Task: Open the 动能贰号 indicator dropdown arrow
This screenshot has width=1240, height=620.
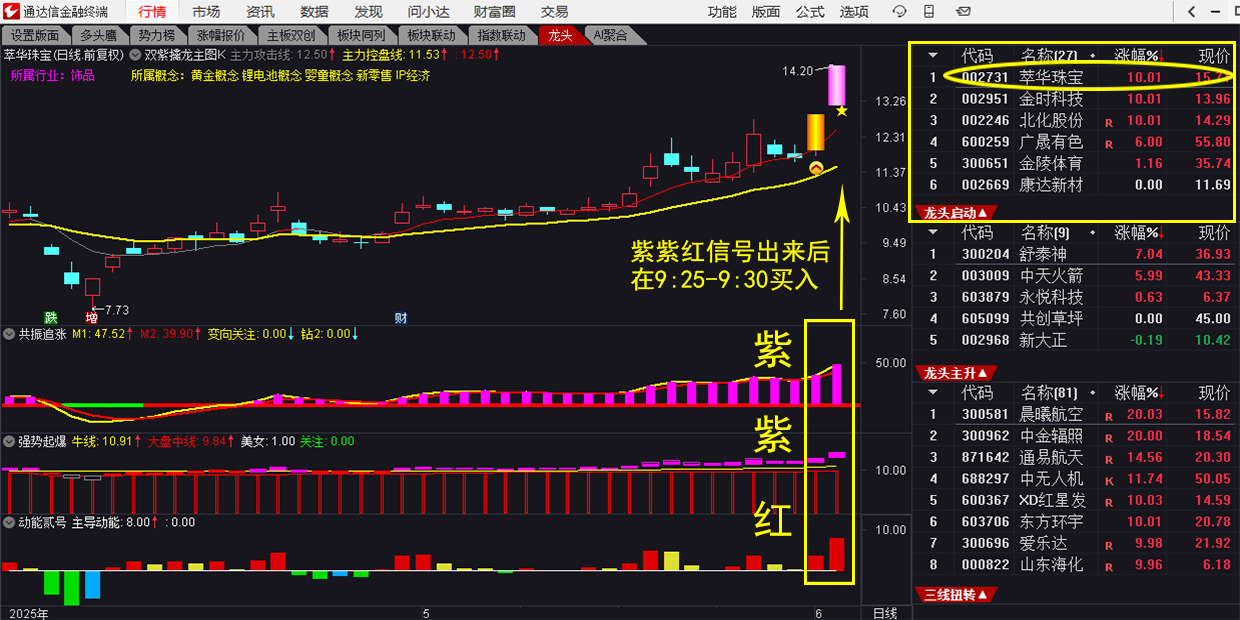Action: pyautogui.click(x=9, y=522)
